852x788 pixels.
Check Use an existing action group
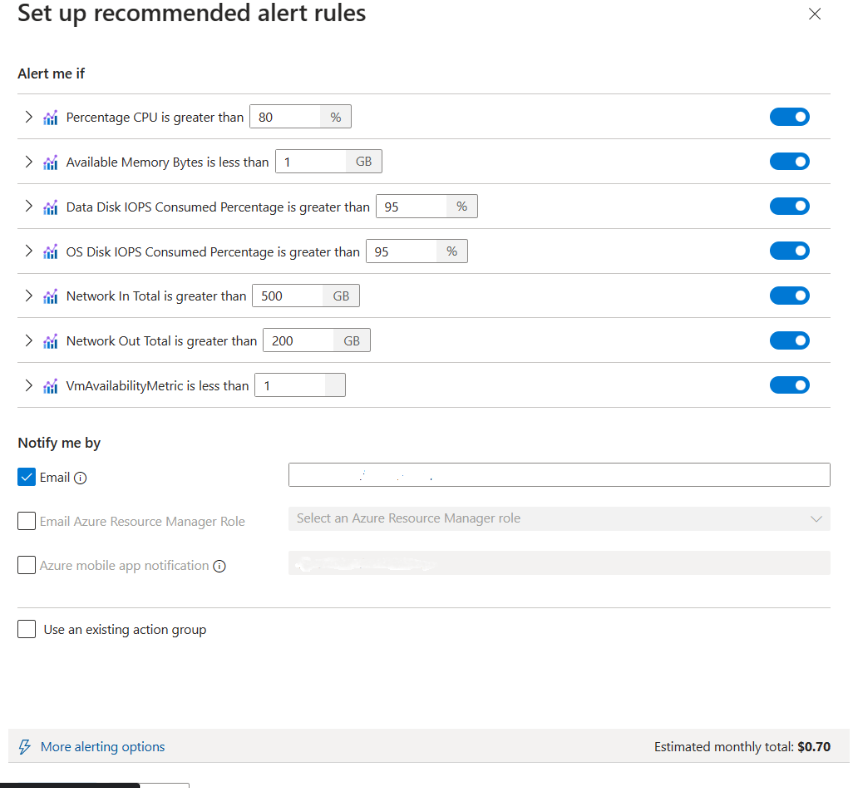27,629
